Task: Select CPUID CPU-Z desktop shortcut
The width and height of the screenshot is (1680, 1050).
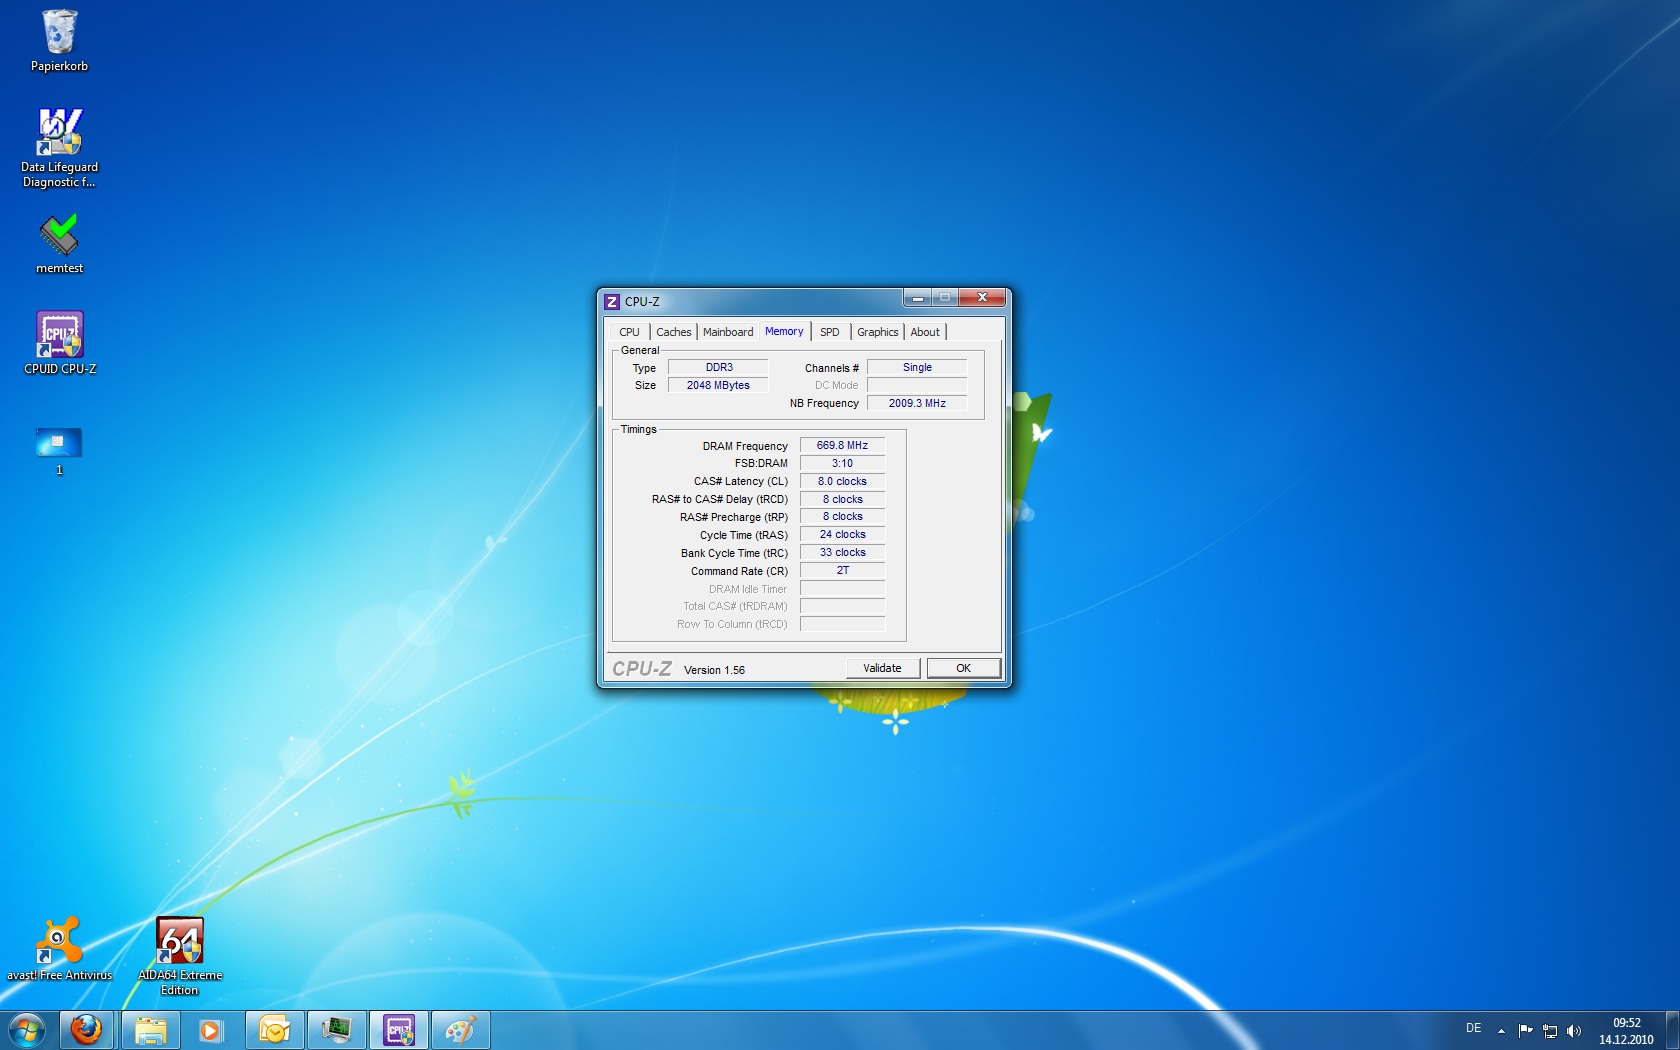Action: point(60,343)
